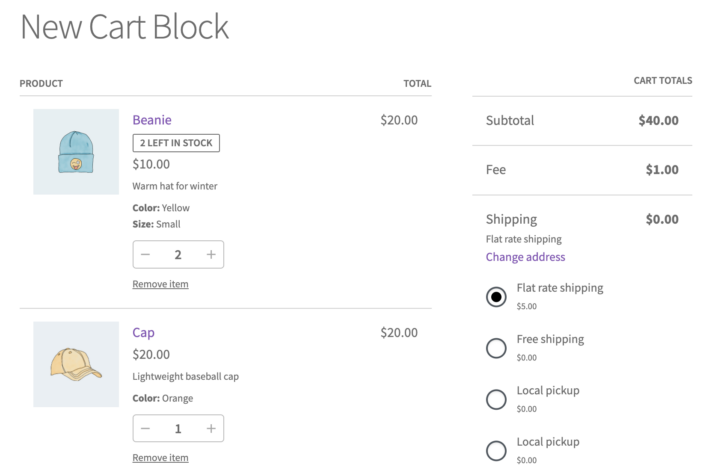Image resolution: width=712 pixels, height=473 pixels.
Task: Click the Beanie product thumbnail
Action: (x=76, y=152)
